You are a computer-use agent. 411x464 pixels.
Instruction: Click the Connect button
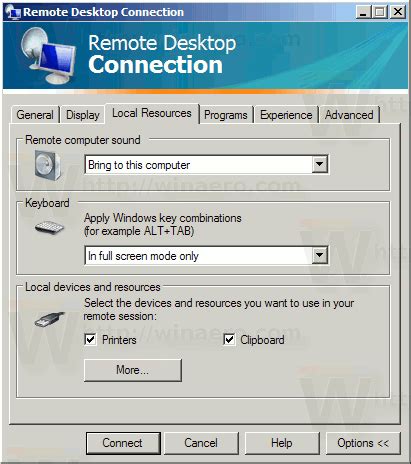pos(123,443)
